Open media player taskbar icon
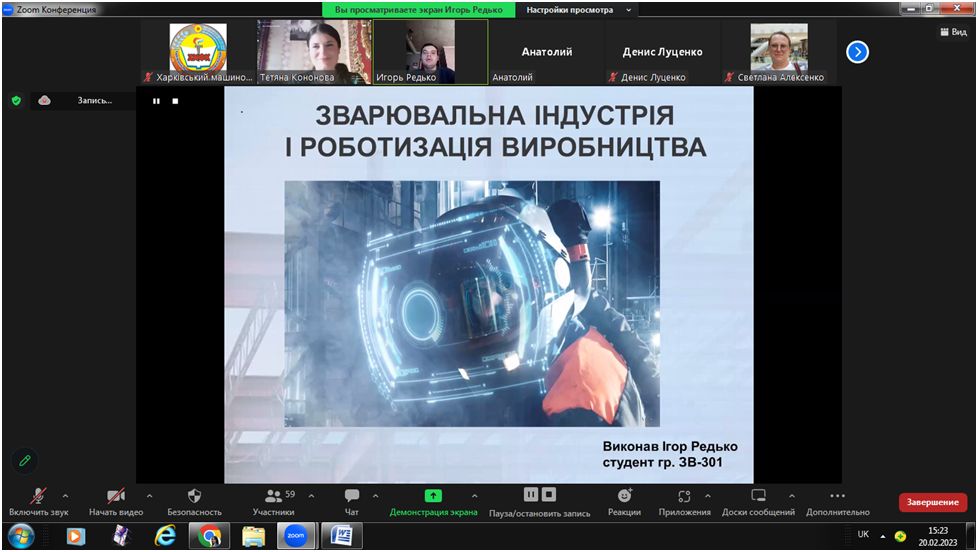 coord(75,536)
